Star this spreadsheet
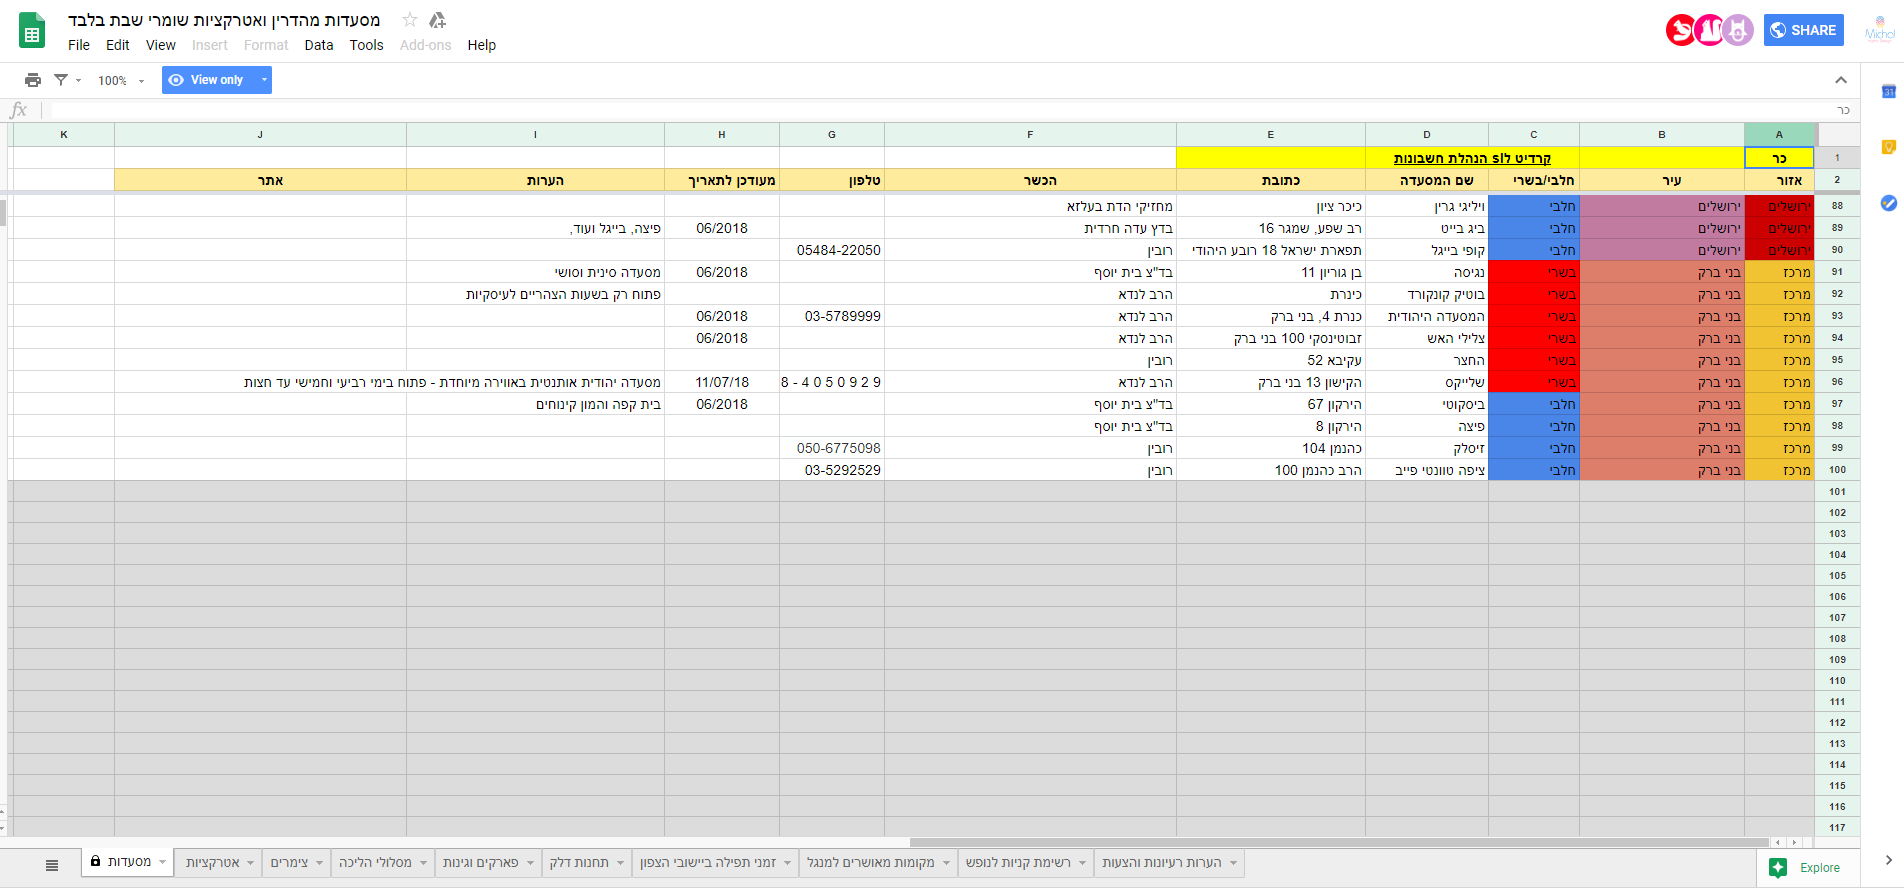1904x890 pixels. (410, 20)
